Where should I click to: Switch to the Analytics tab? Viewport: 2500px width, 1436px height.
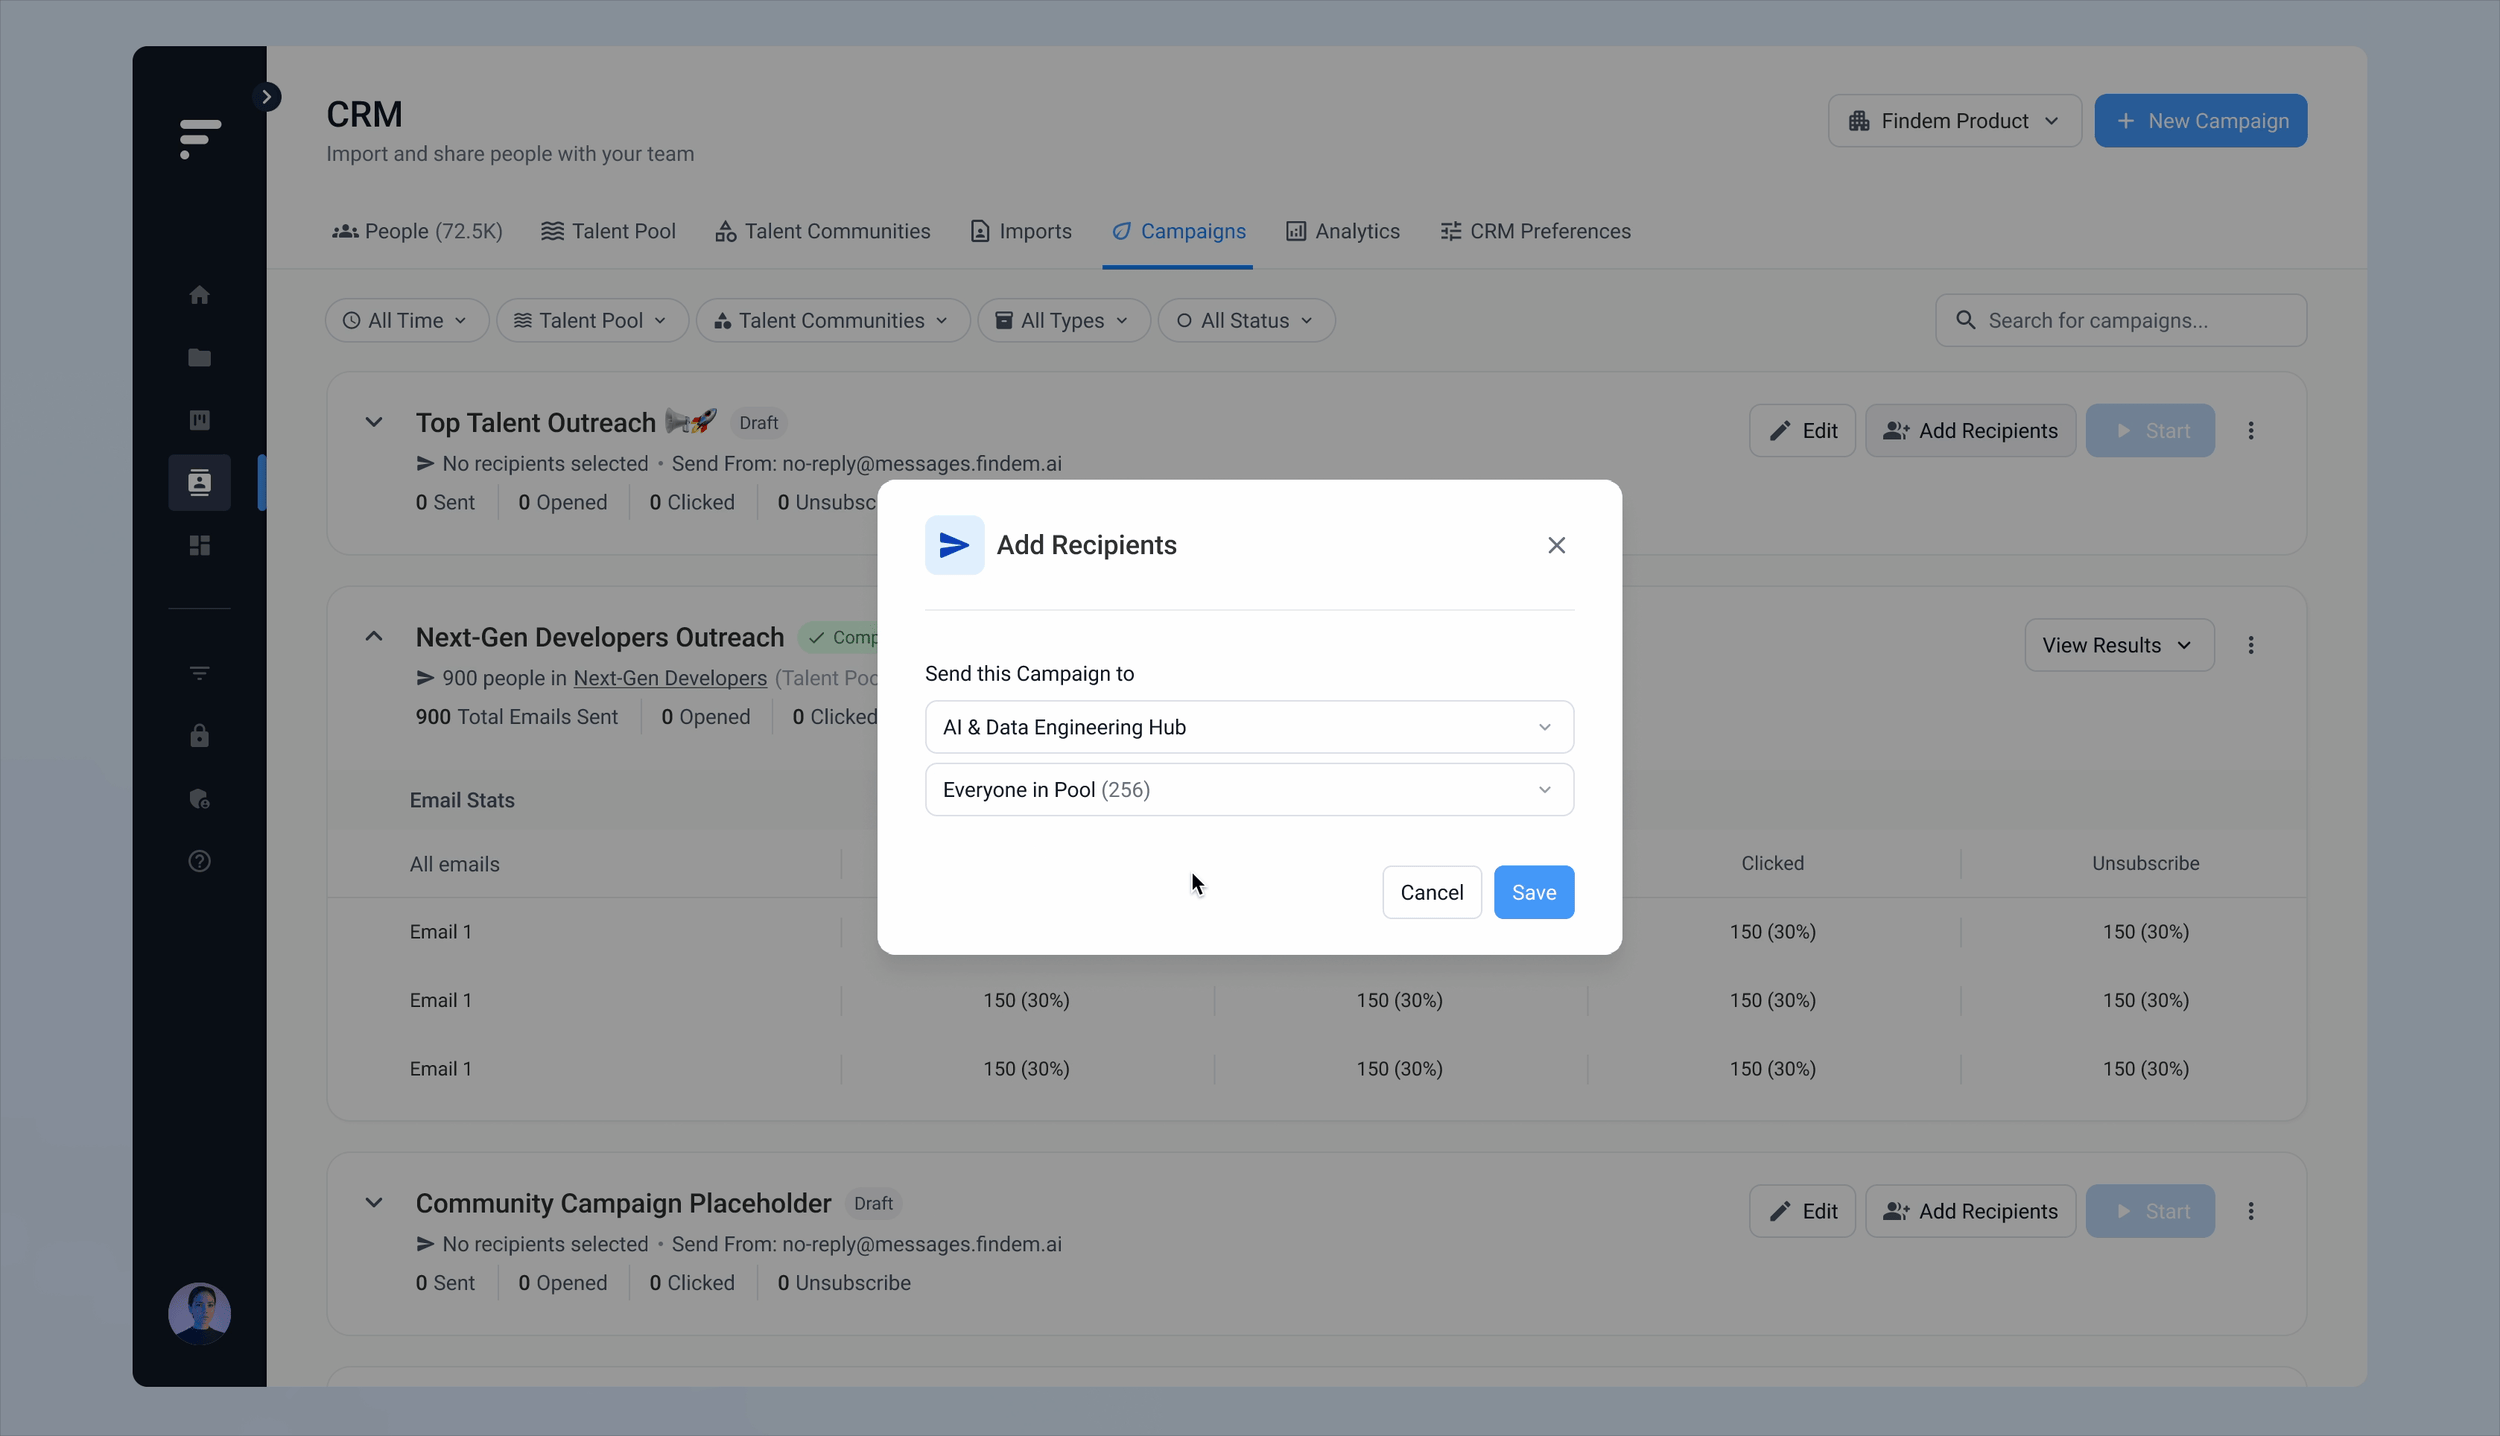pos(1342,232)
